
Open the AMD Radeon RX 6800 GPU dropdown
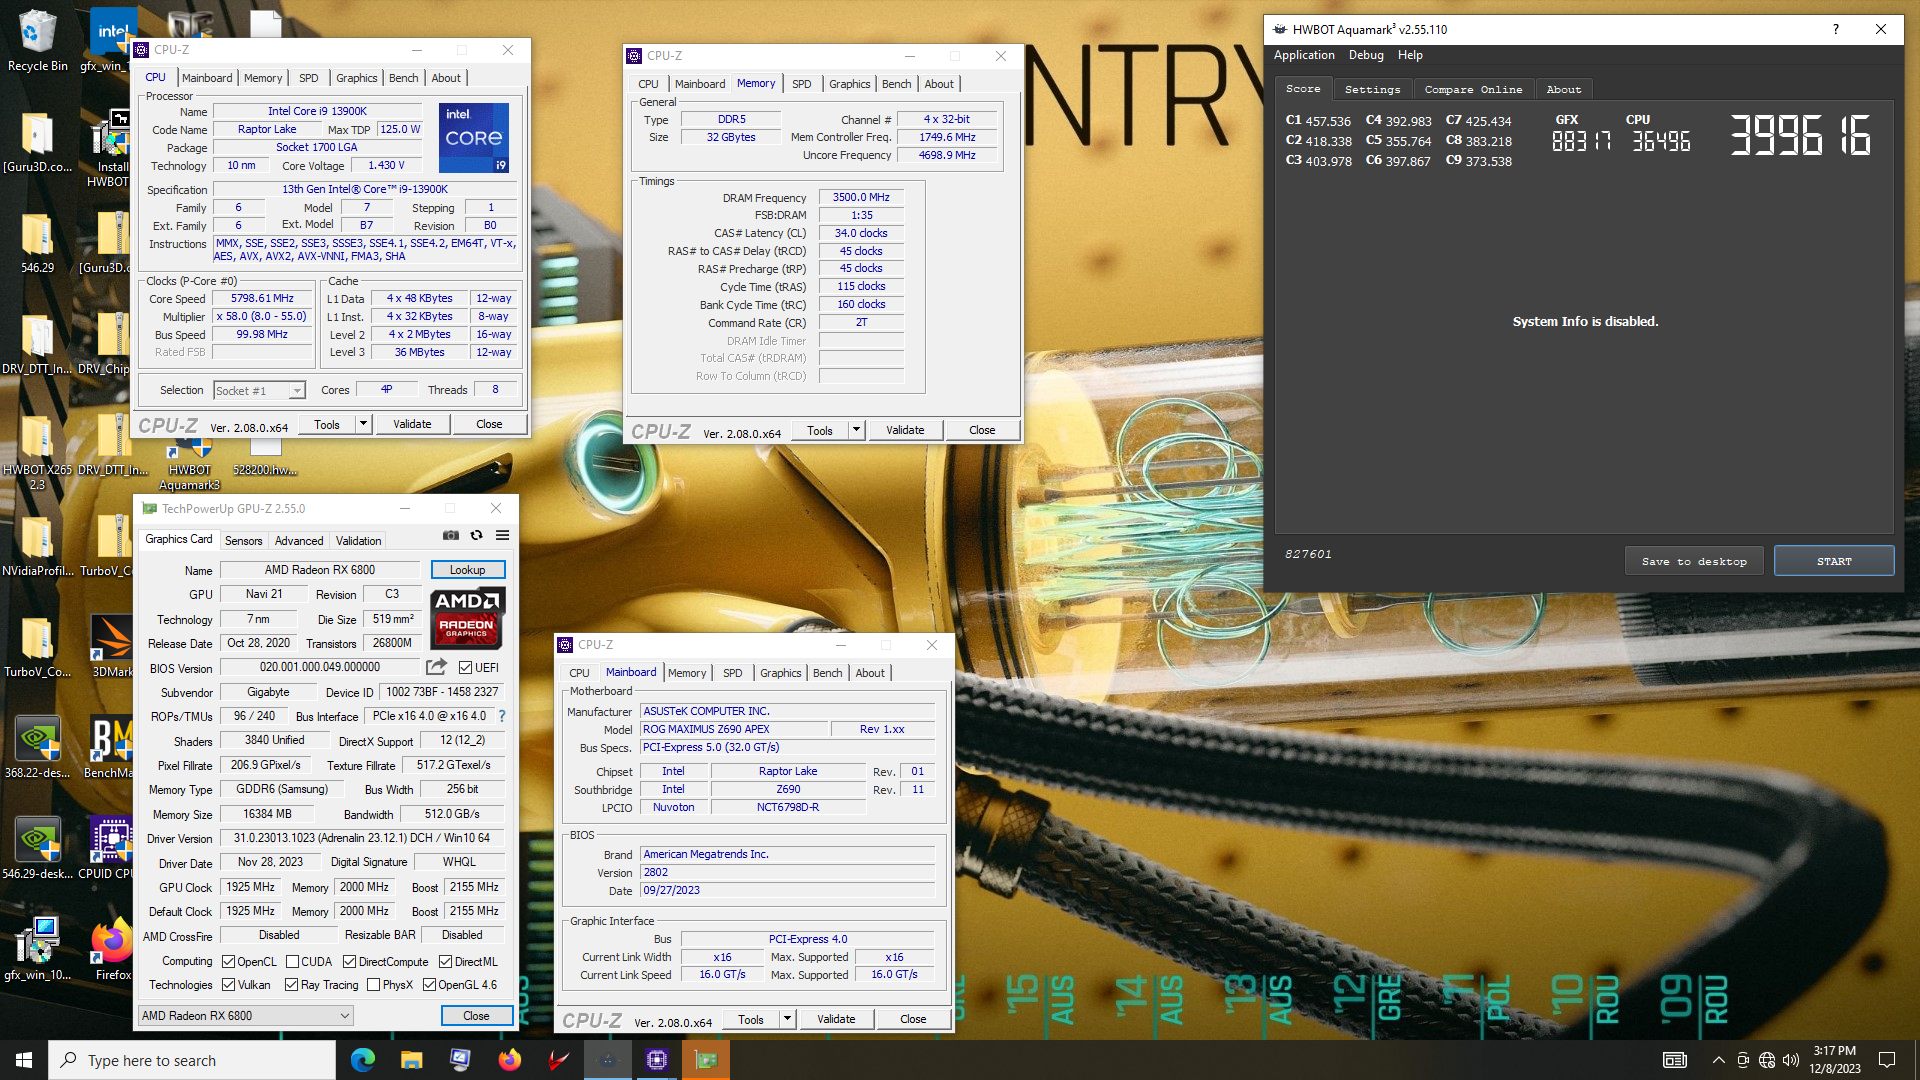click(245, 1015)
